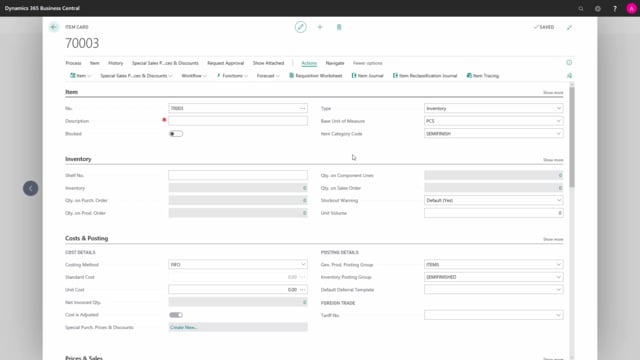Open Gen. Prod. Posting Group dropdown
The image size is (640, 360).
tap(558, 264)
